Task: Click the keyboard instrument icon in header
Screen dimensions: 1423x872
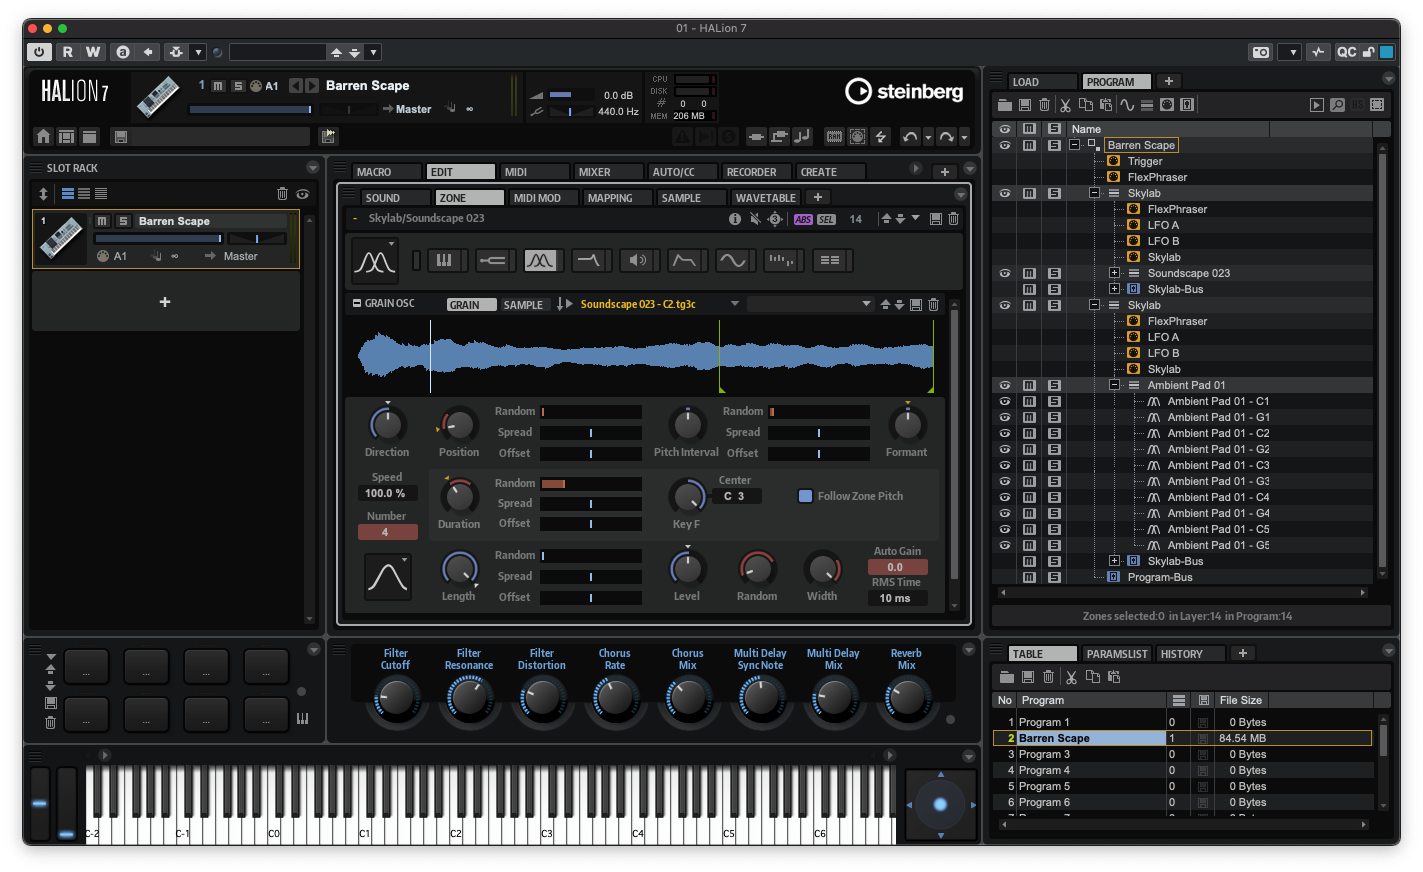Action: coord(158,97)
